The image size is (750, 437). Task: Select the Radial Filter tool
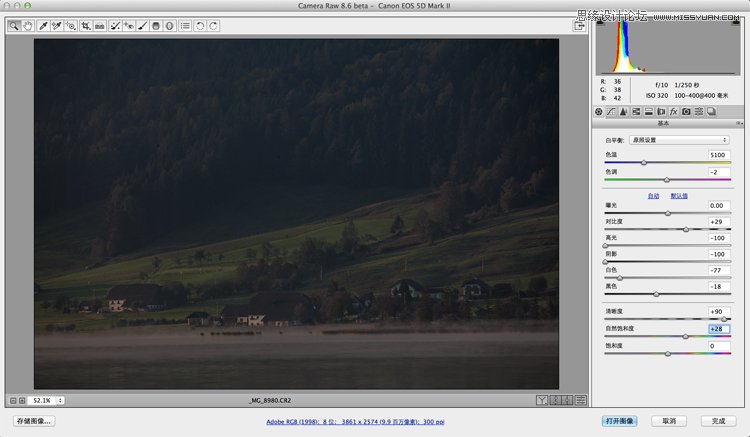[170, 26]
